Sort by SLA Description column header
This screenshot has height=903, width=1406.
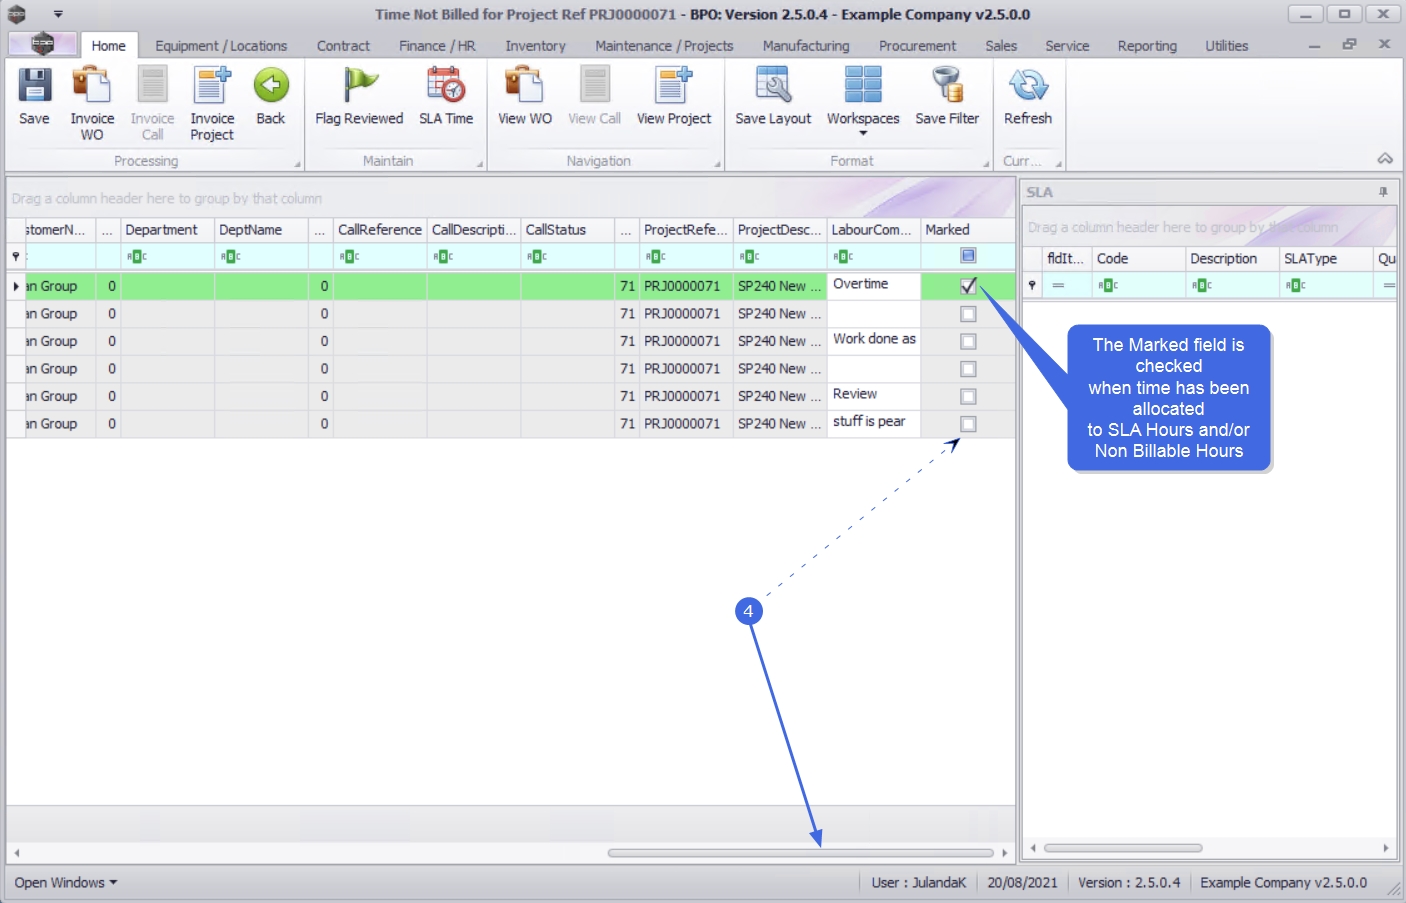[1232, 258]
